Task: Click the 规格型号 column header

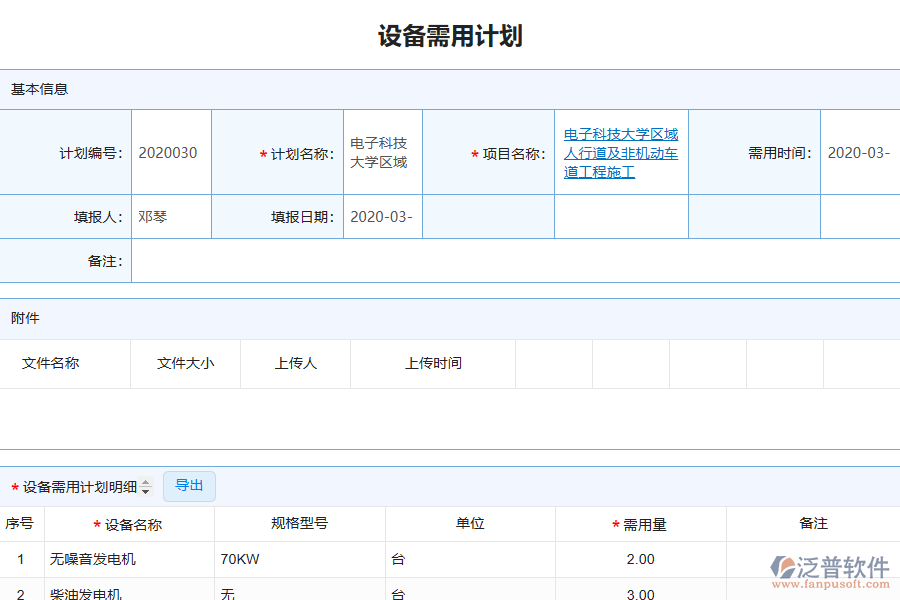Action: coord(299,523)
